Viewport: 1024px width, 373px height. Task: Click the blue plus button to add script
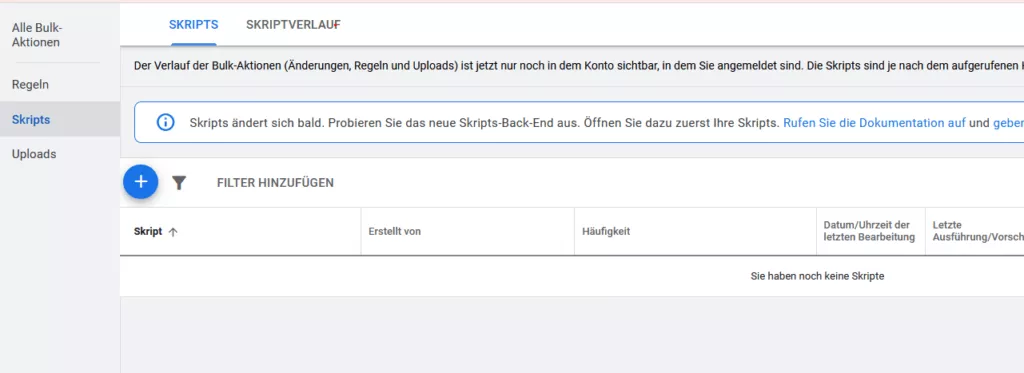click(140, 182)
